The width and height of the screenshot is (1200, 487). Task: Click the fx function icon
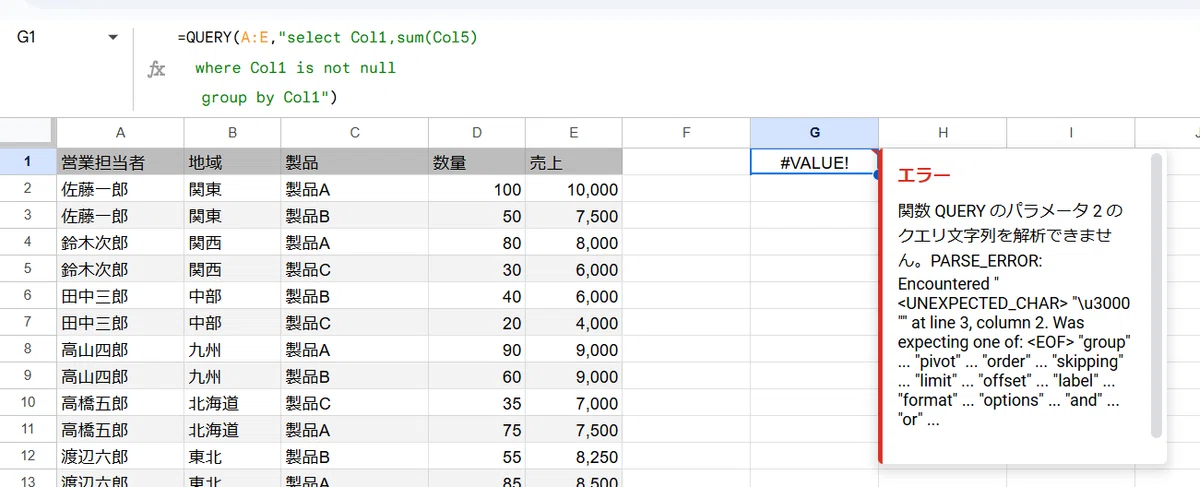point(156,69)
